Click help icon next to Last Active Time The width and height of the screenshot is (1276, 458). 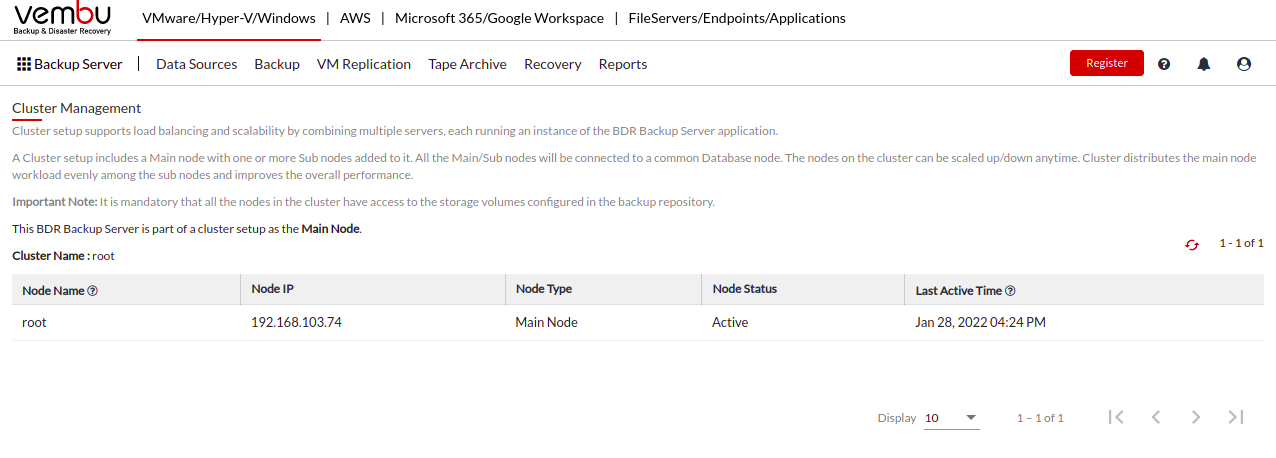click(1010, 291)
